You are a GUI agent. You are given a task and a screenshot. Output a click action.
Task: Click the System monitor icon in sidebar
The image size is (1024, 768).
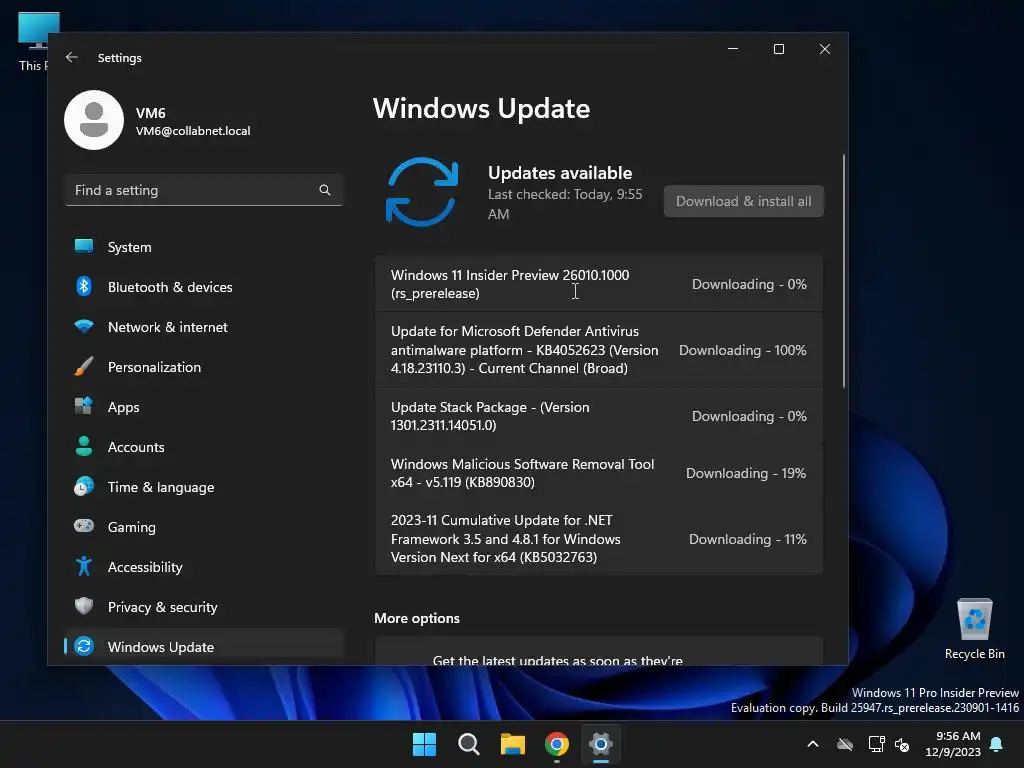pyautogui.click(x=84, y=246)
